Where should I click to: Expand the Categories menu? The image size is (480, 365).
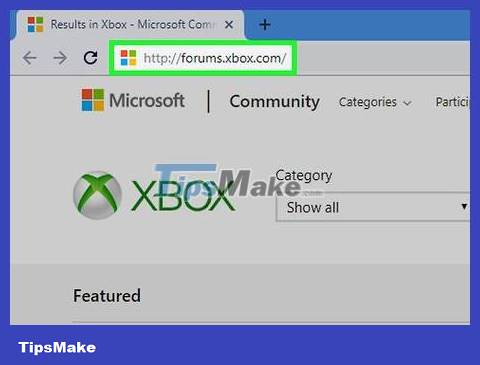tap(375, 102)
